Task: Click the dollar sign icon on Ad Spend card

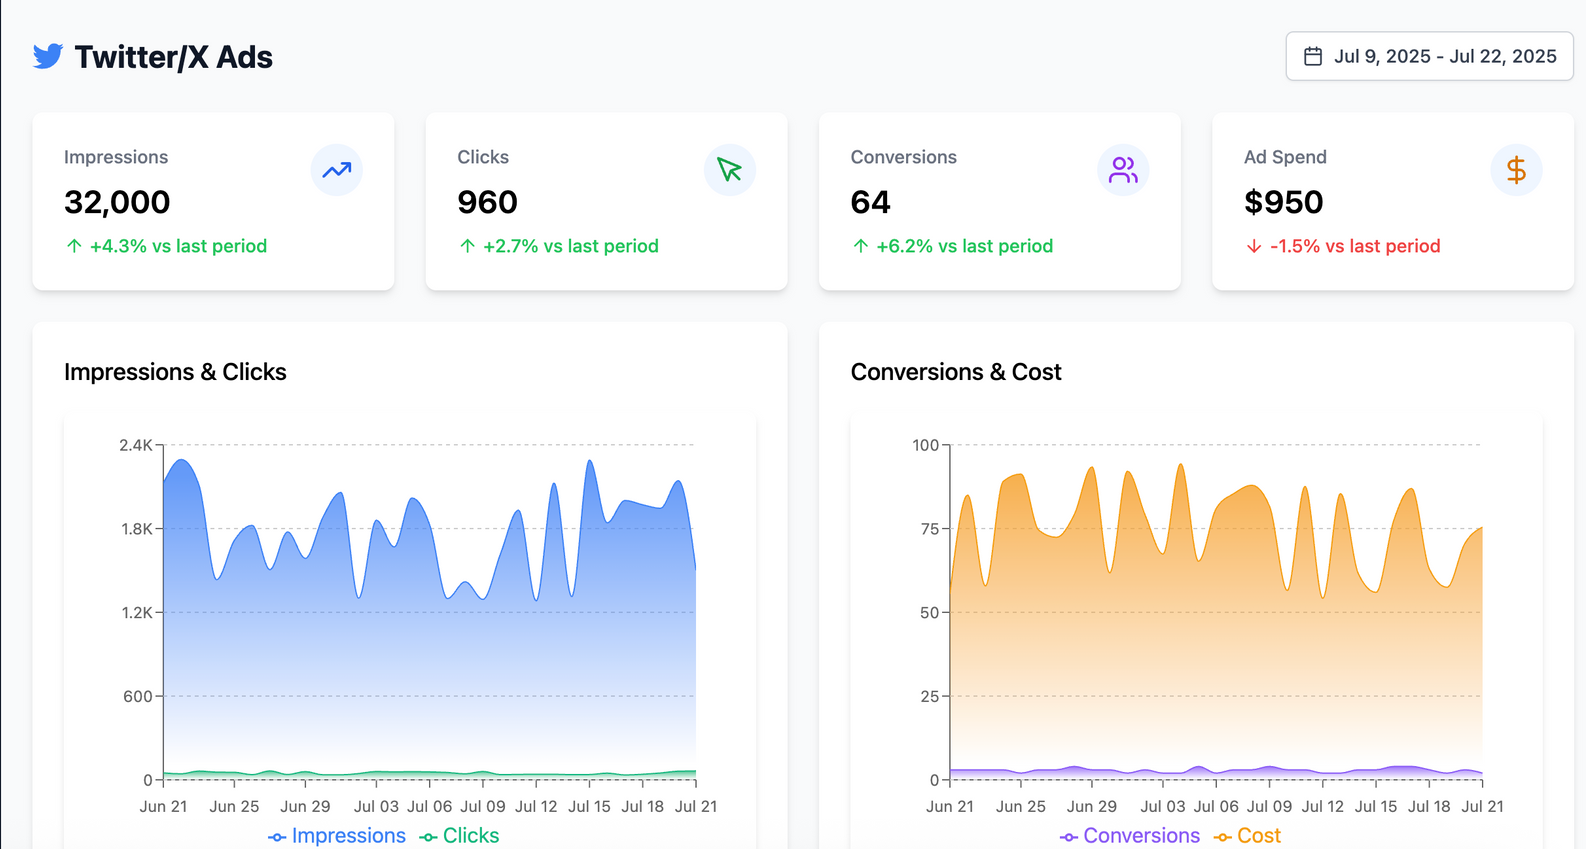Action: (1516, 170)
